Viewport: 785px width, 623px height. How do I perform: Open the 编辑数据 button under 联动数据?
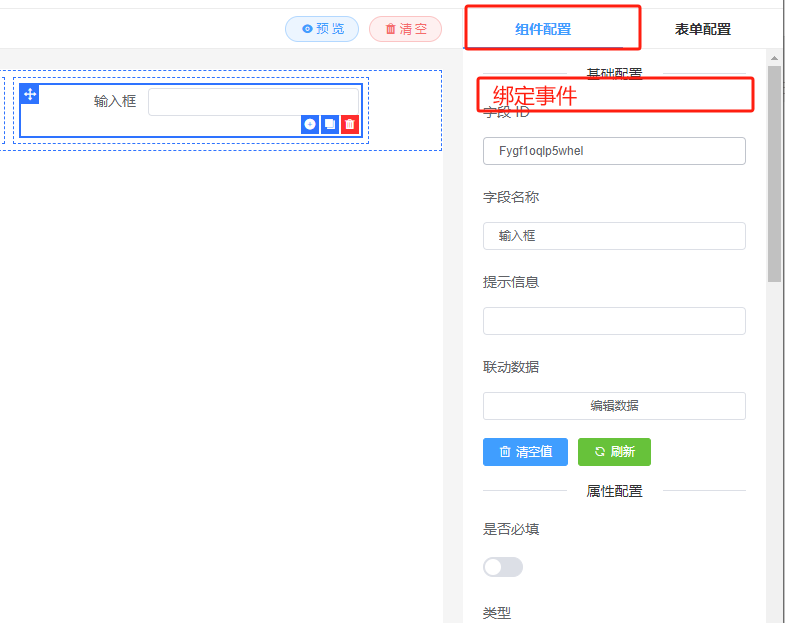614,406
